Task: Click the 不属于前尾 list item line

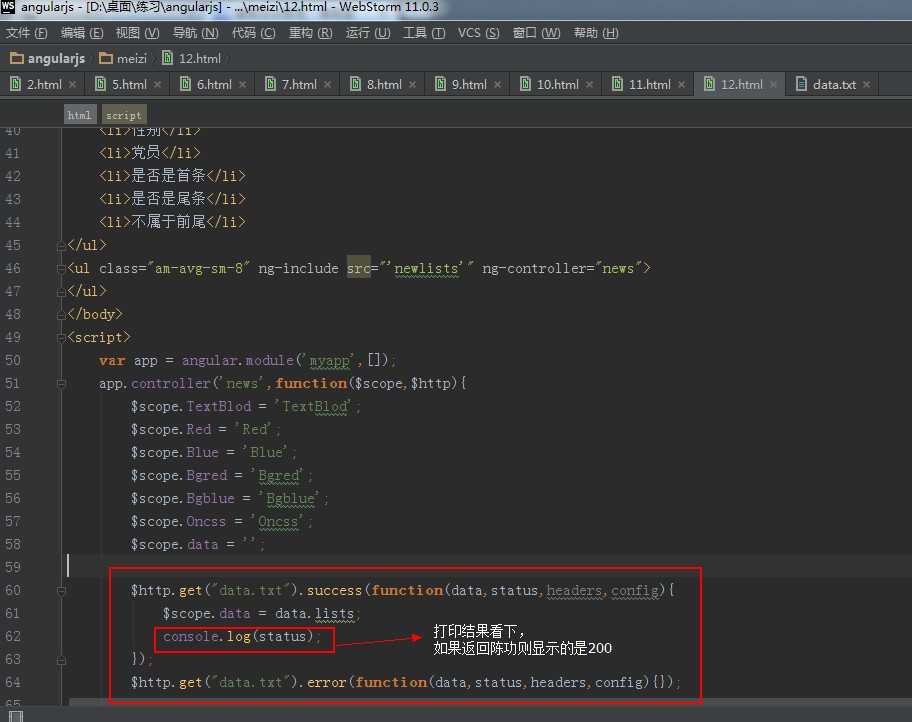Action: [x=172, y=222]
